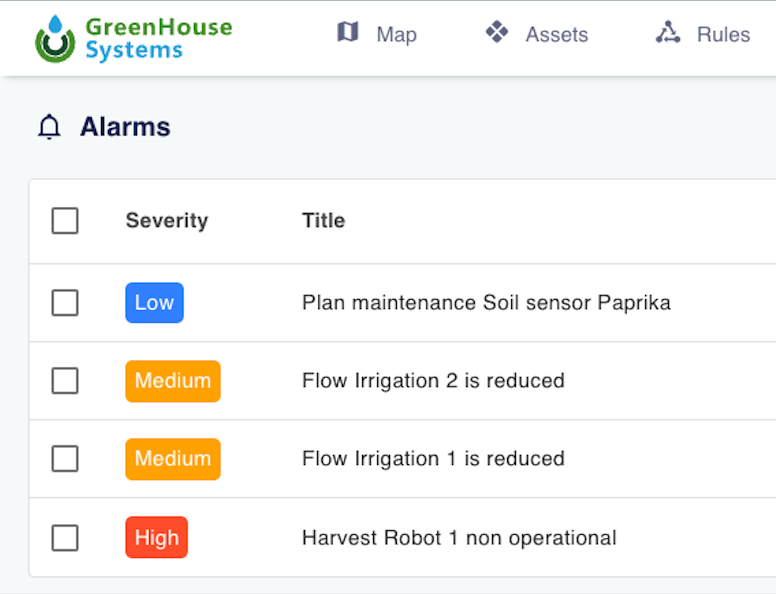Open 'Harvest Robot 1 non operational' alarm
The image size is (776, 594).
coord(459,538)
